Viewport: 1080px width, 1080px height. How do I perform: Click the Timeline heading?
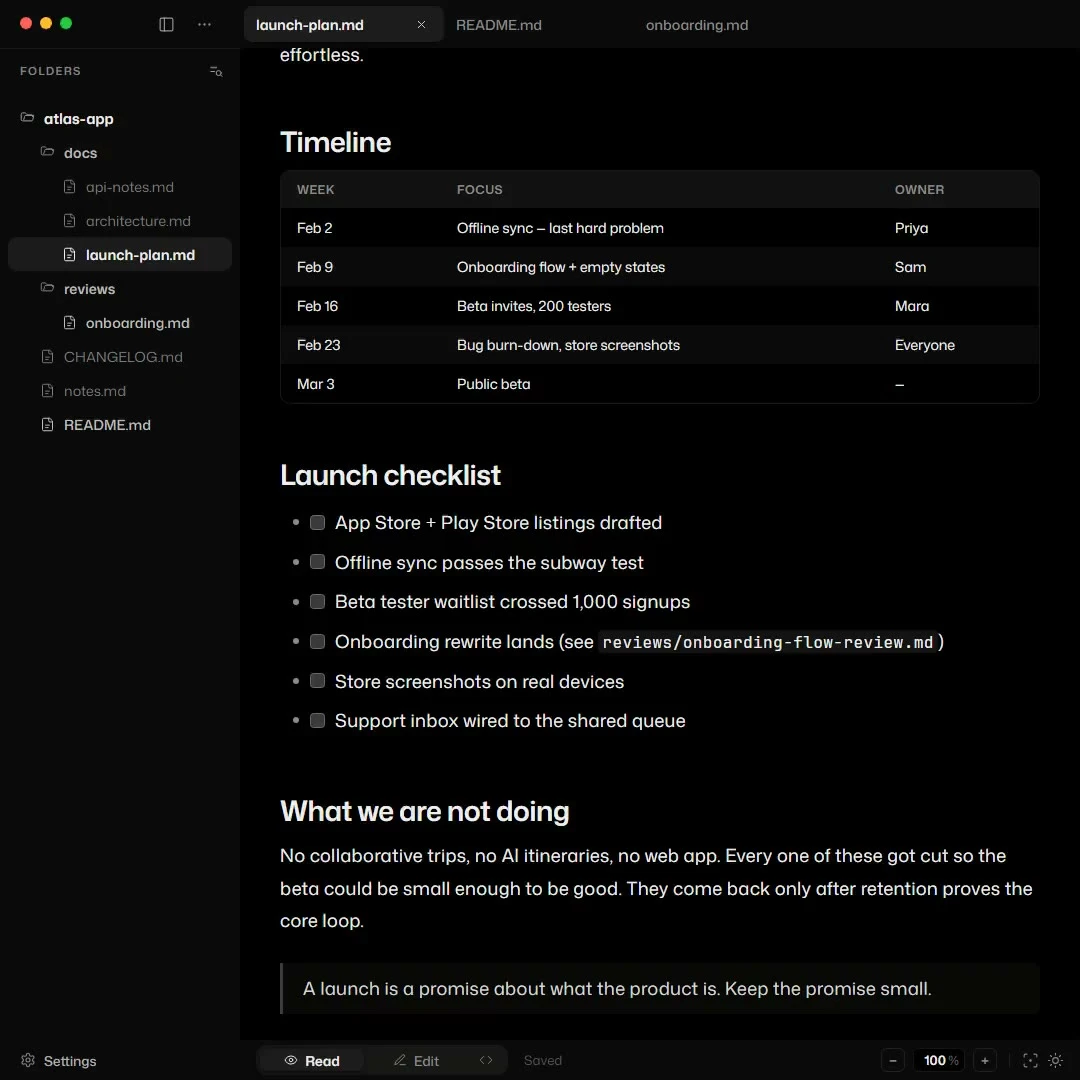[335, 143]
